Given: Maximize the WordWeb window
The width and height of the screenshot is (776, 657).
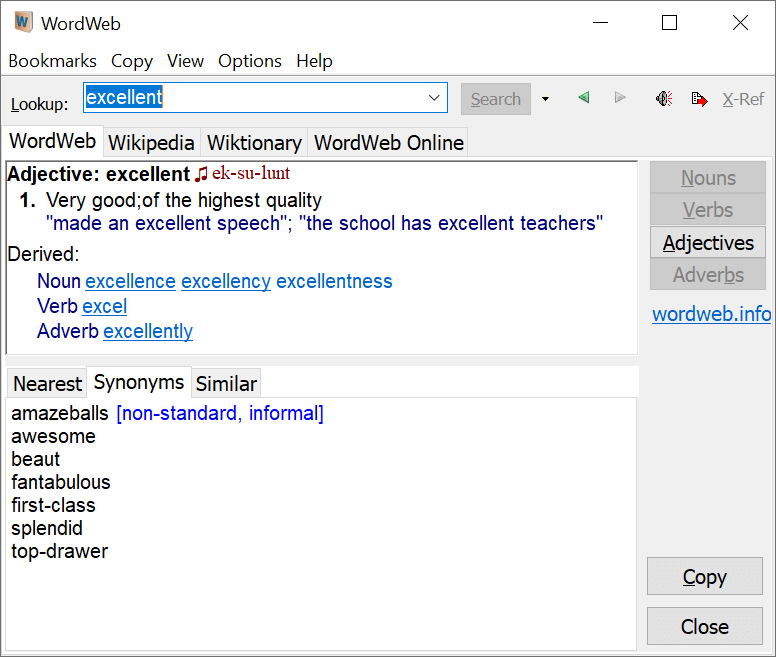Looking at the screenshot, I should [670, 23].
